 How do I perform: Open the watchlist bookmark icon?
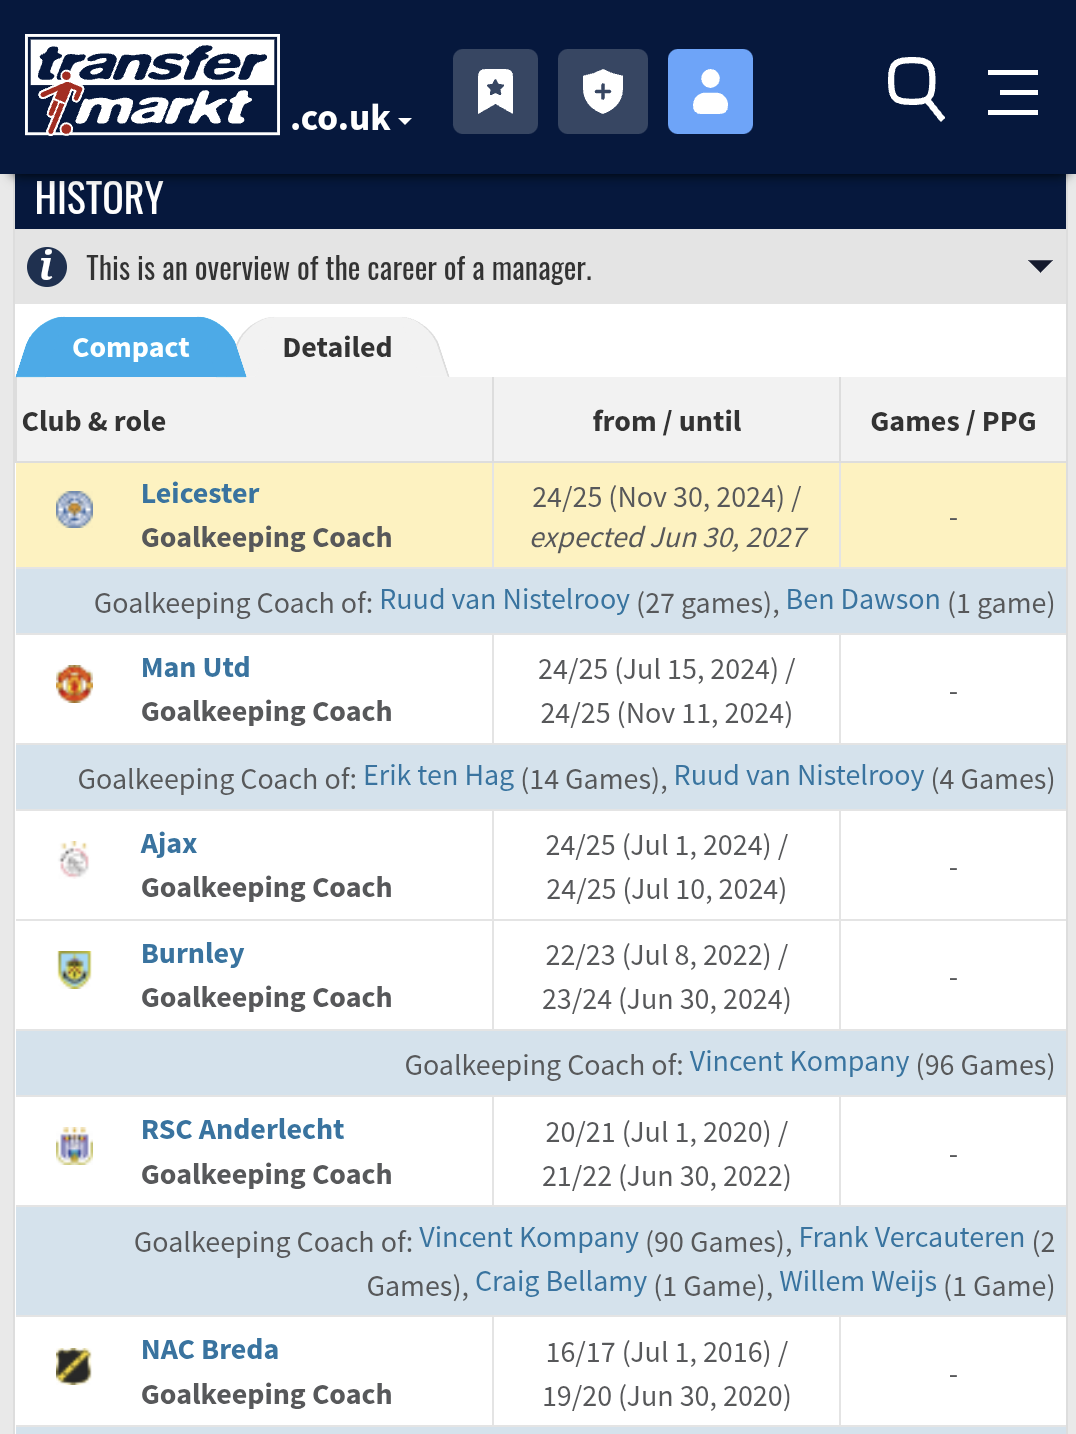(495, 91)
